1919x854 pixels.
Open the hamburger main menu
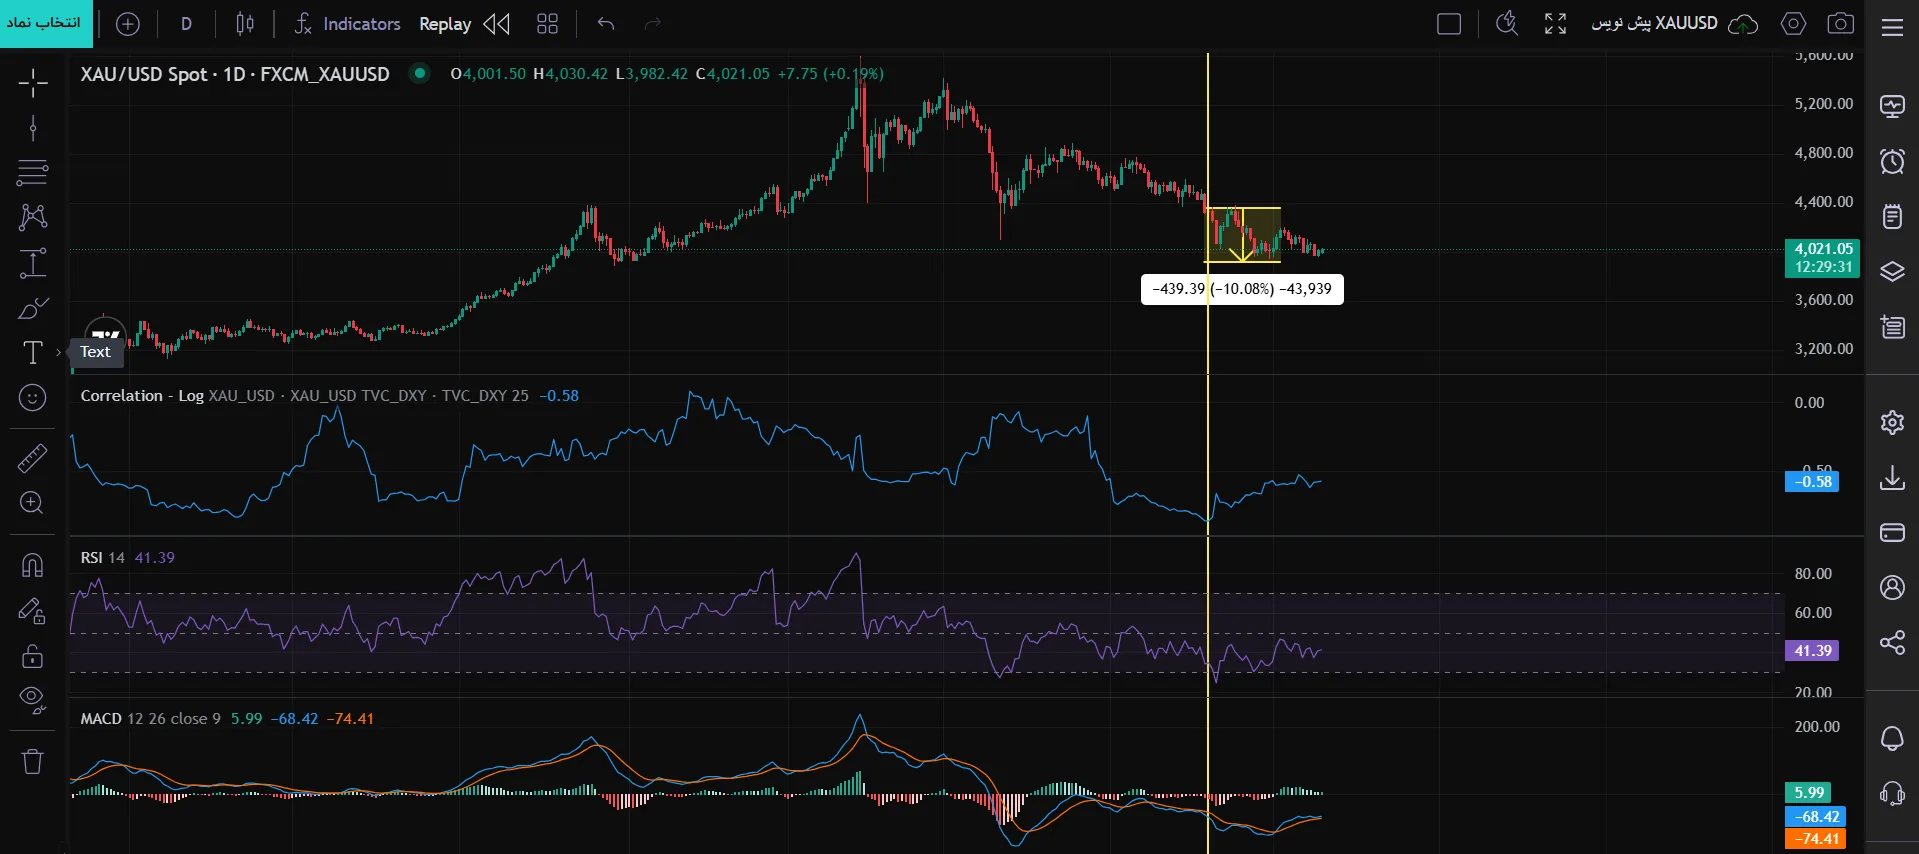click(1892, 27)
